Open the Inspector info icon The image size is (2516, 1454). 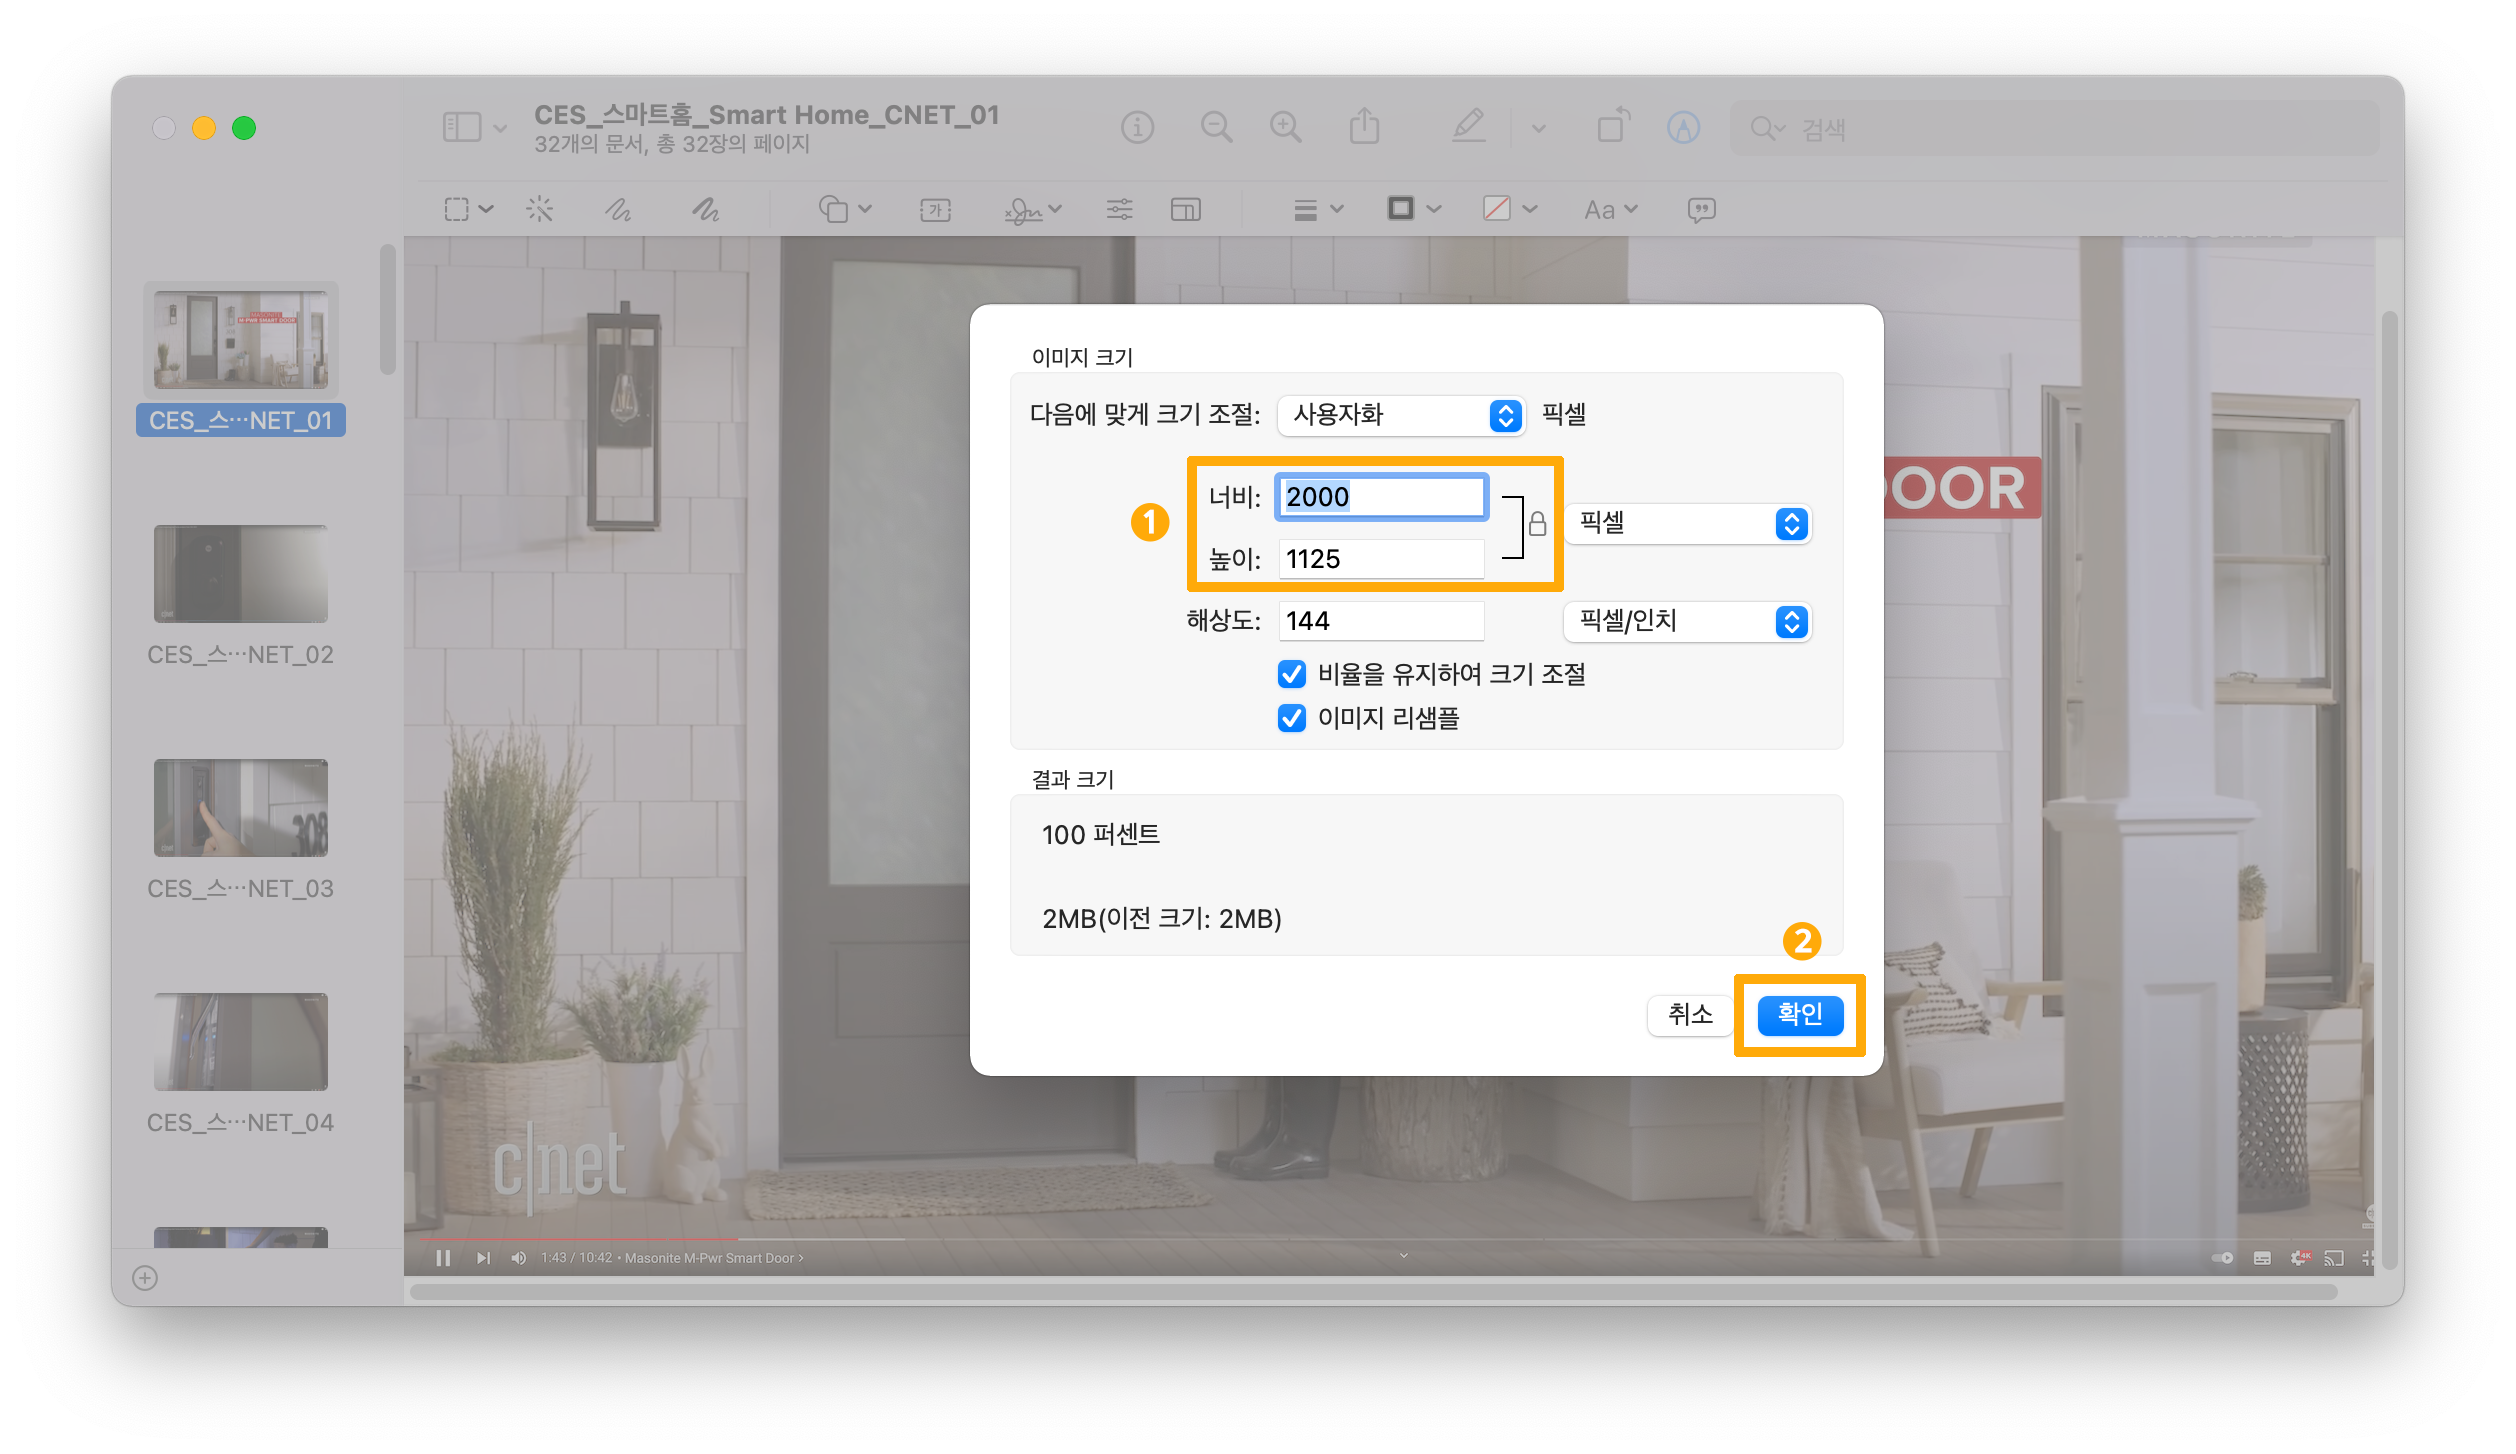[1137, 127]
